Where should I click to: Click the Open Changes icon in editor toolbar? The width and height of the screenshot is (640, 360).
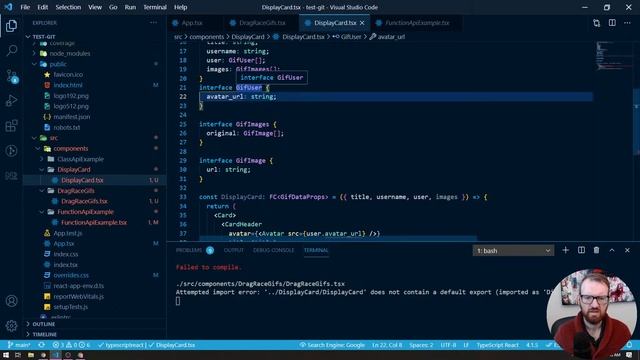596,23
